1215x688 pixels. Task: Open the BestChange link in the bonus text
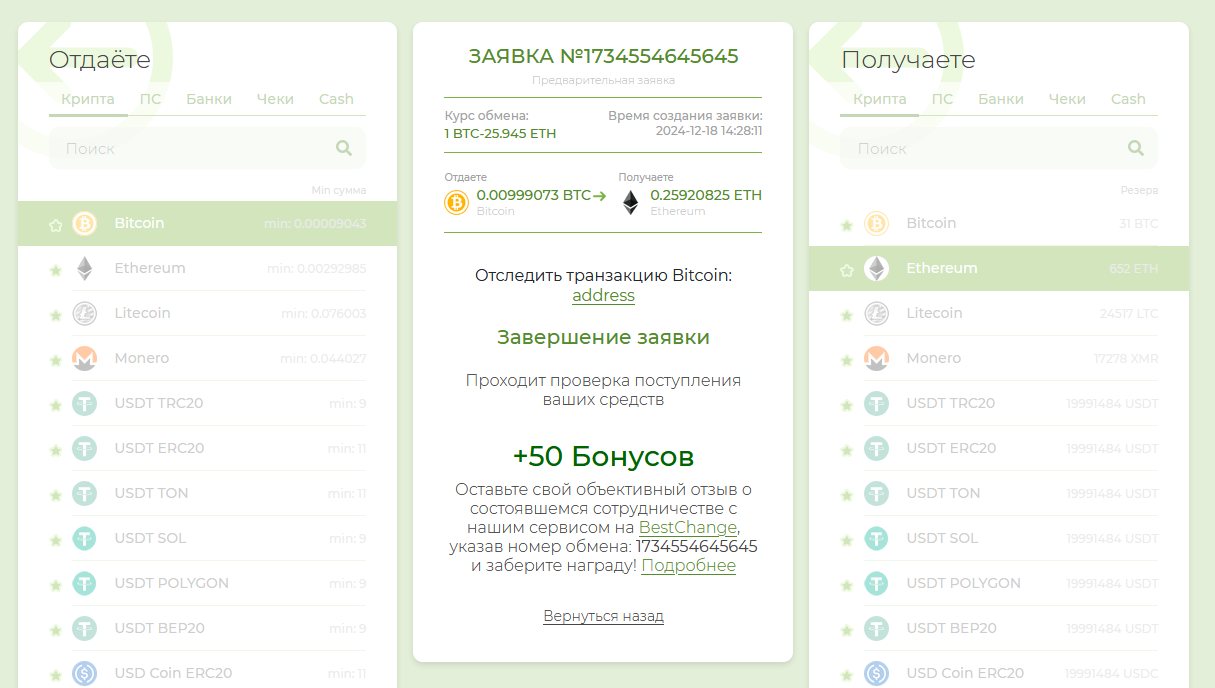(x=688, y=527)
